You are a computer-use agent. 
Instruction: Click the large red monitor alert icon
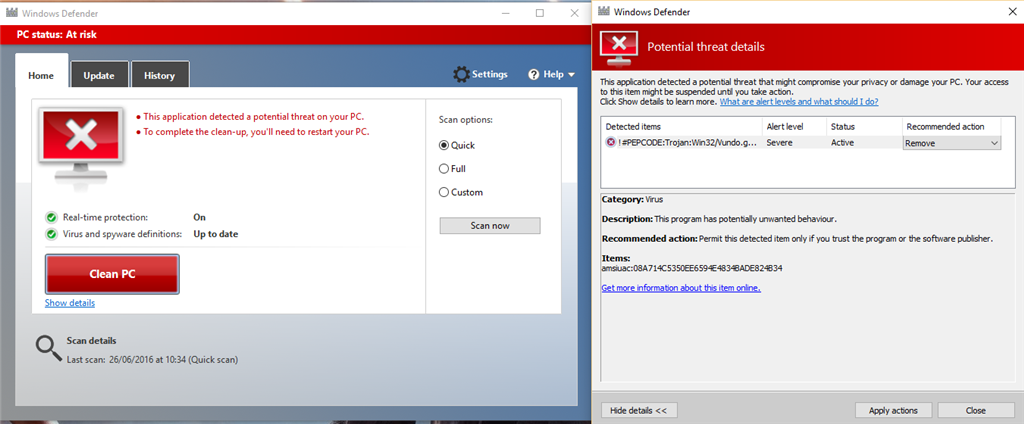point(82,146)
